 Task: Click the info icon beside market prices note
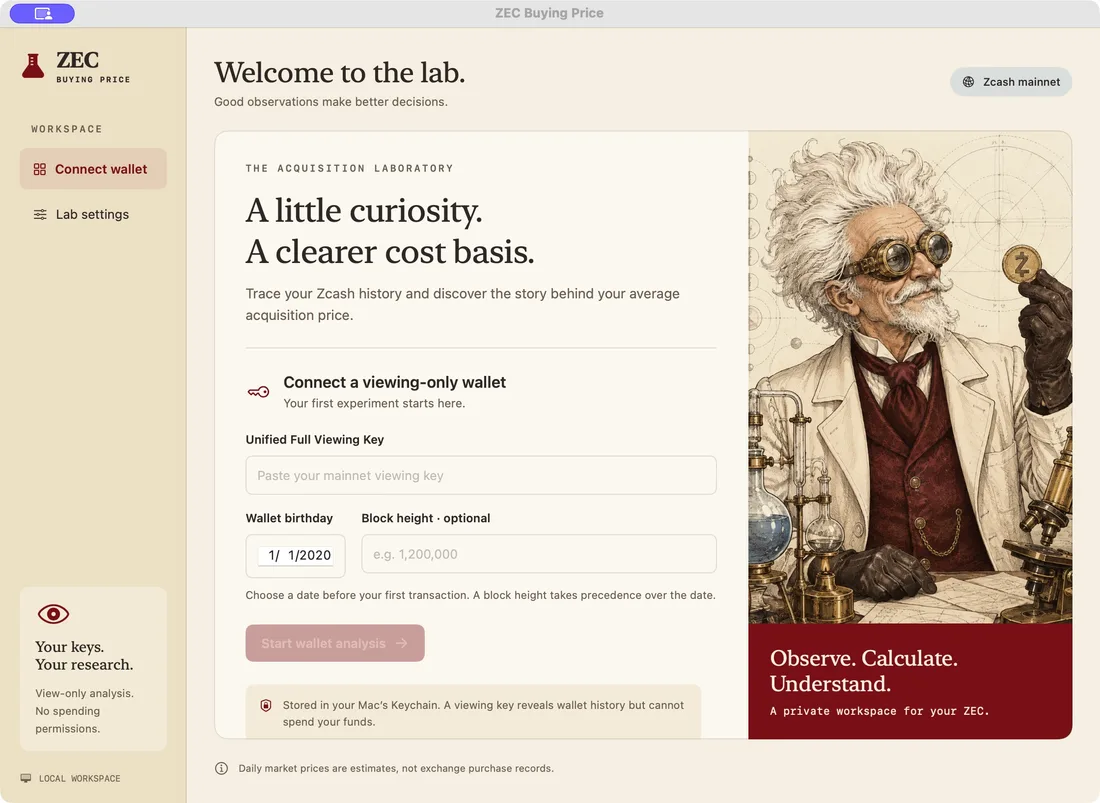222,769
